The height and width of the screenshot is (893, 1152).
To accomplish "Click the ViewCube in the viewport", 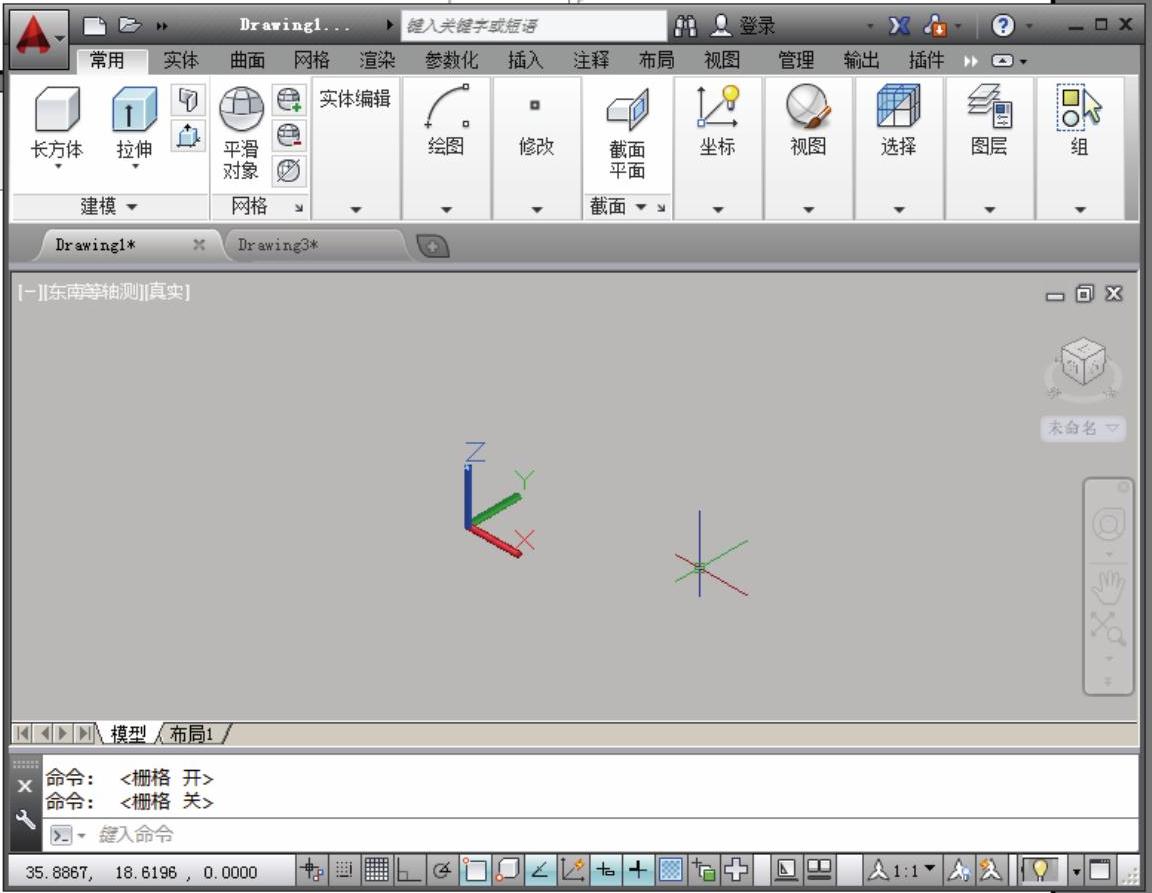I will [x=1082, y=362].
